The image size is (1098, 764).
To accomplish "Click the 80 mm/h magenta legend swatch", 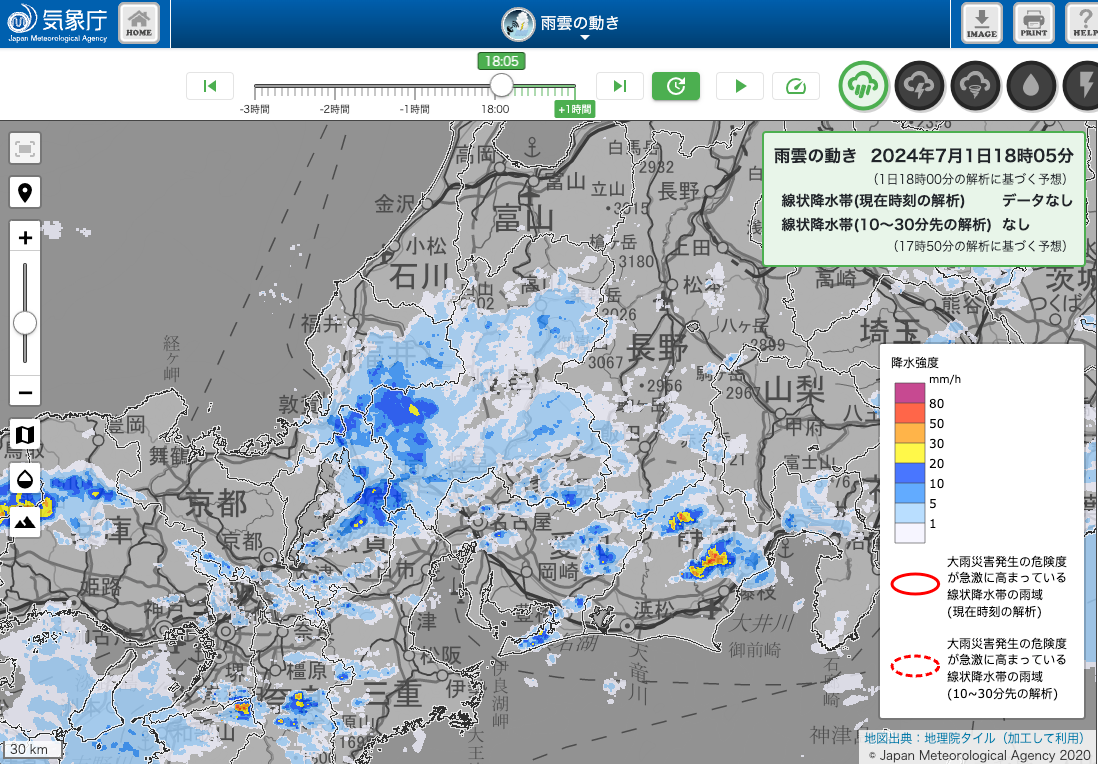I will [910, 393].
